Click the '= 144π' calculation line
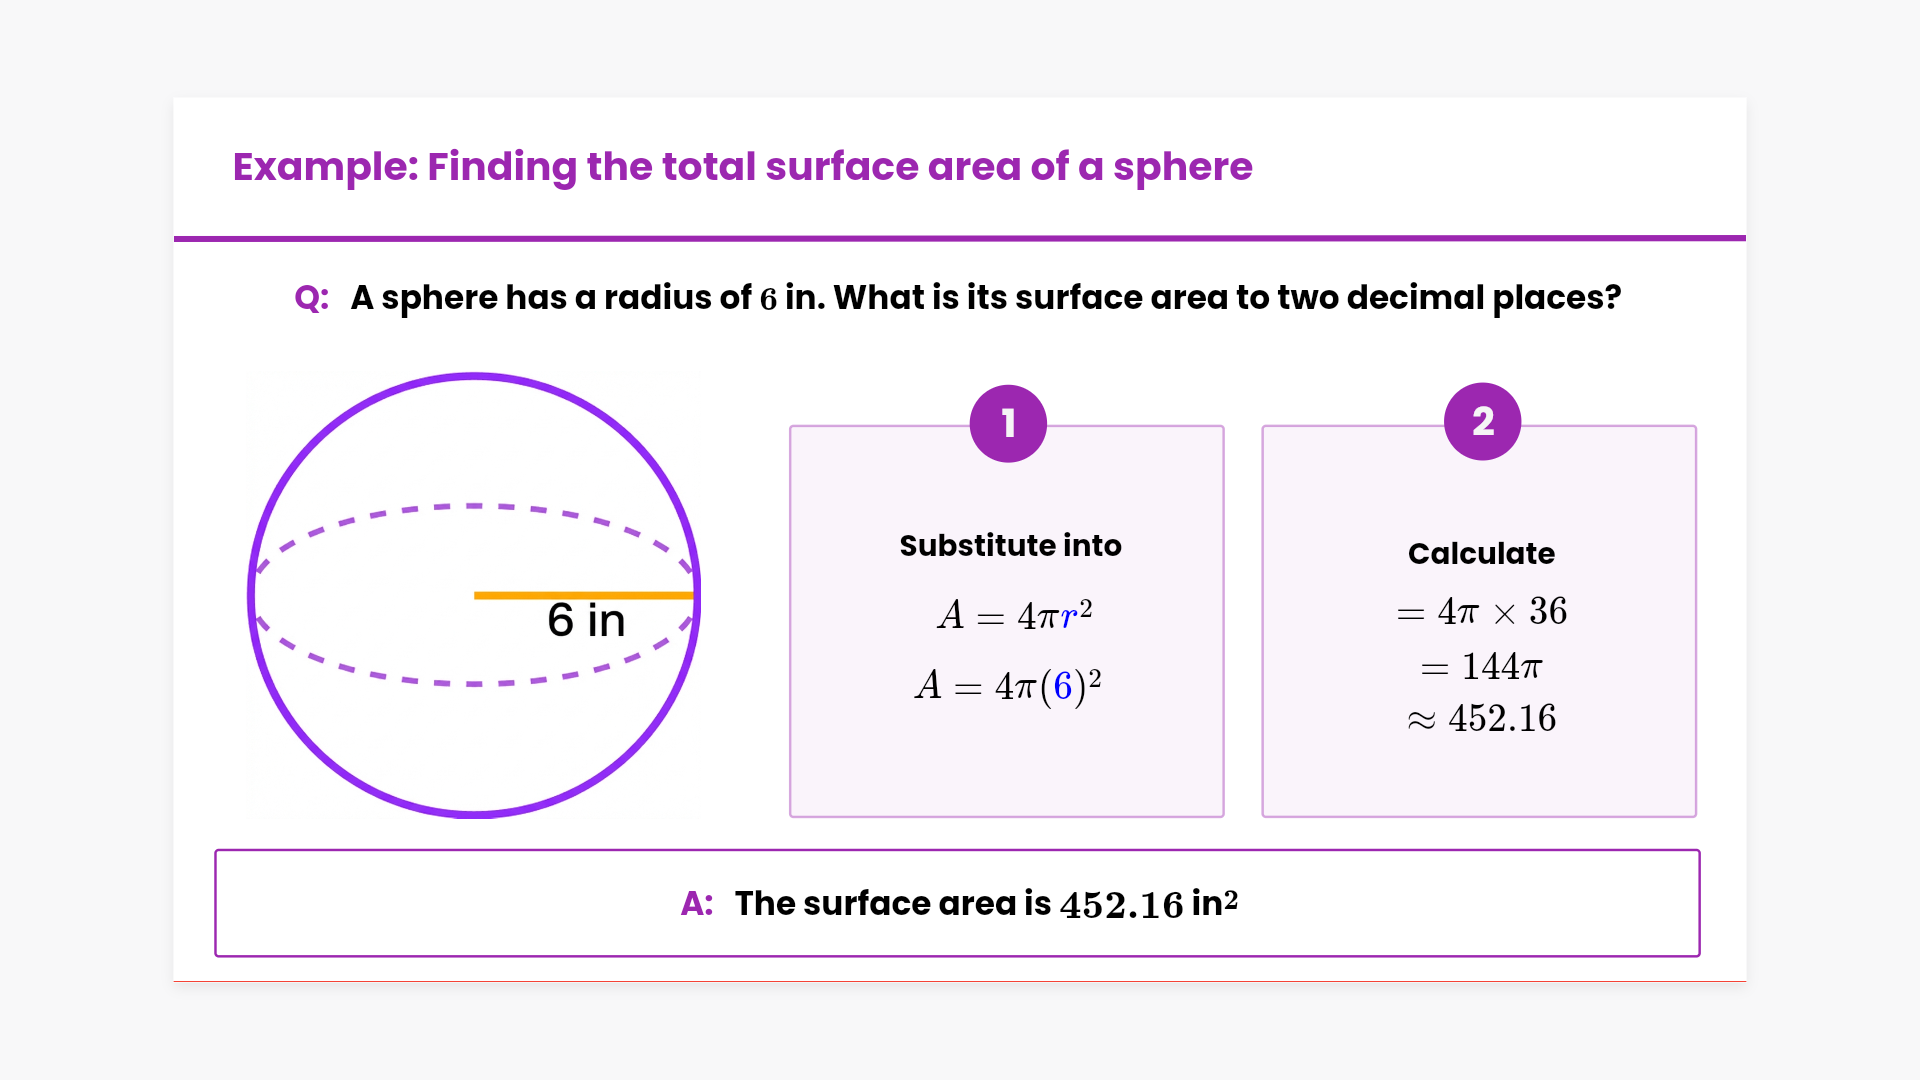 point(1482,666)
